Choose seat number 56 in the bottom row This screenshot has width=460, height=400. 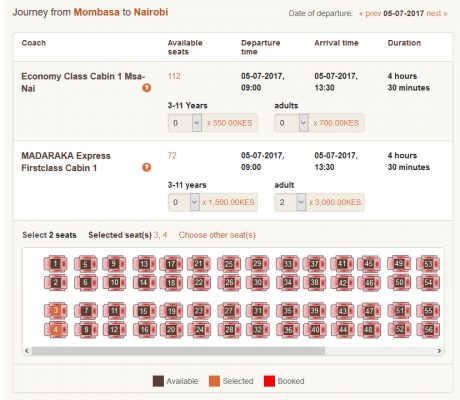[x=428, y=330]
